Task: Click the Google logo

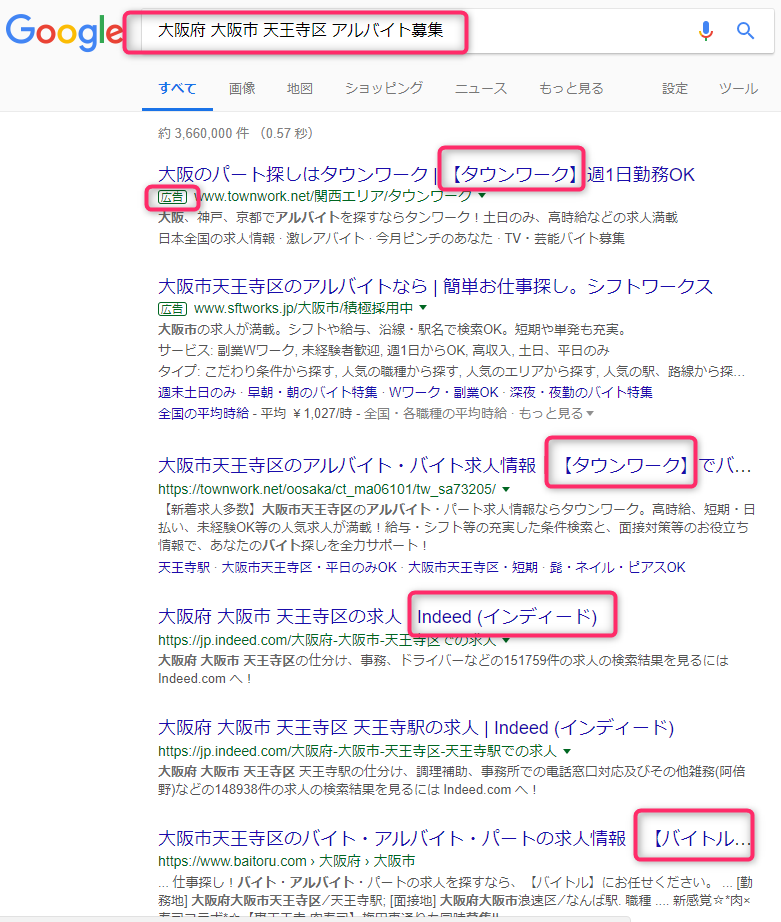Action: click(62, 31)
